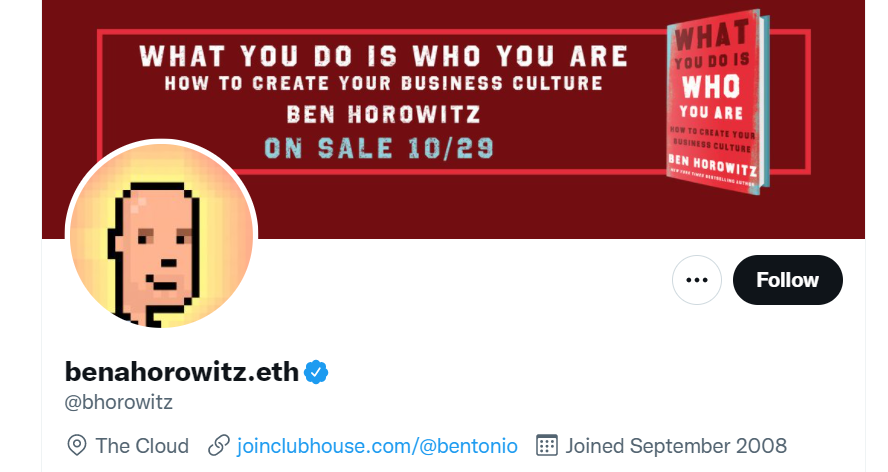
Task: Open the three-dot more options menu
Action: click(x=697, y=280)
